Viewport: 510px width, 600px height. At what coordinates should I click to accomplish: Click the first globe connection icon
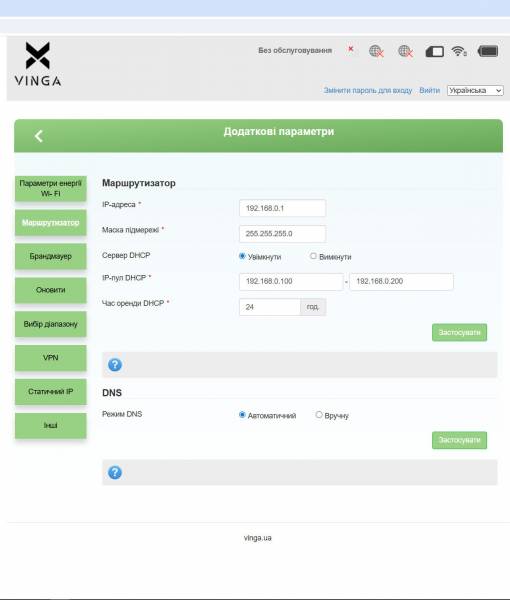pyautogui.click(x=376, y=51)
